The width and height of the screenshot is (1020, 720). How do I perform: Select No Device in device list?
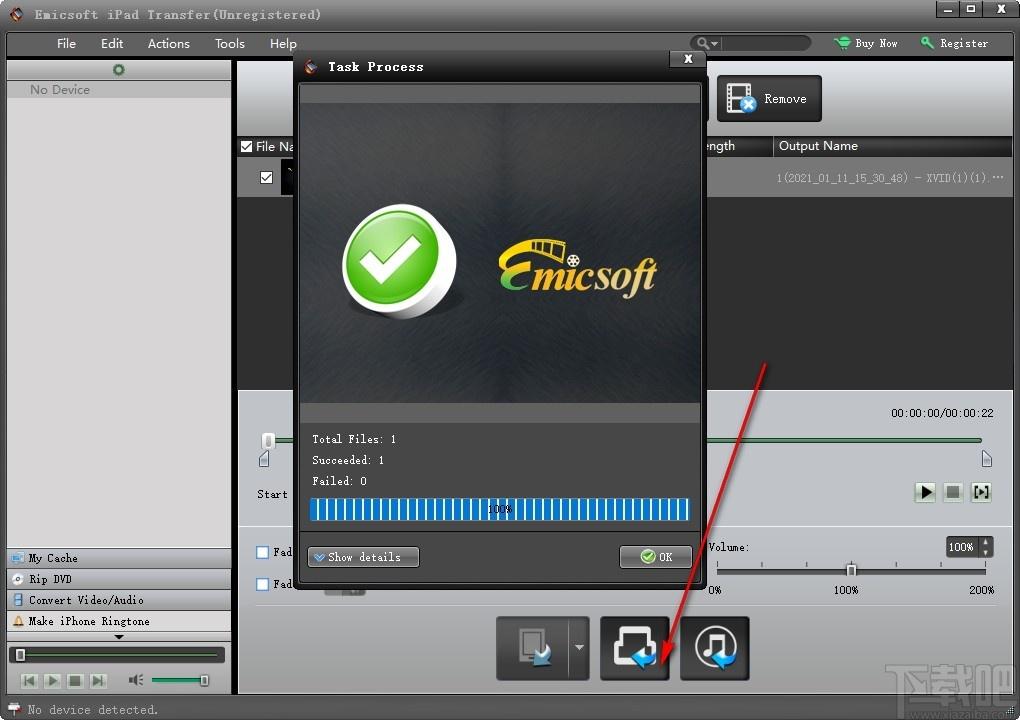click(118, 90)
